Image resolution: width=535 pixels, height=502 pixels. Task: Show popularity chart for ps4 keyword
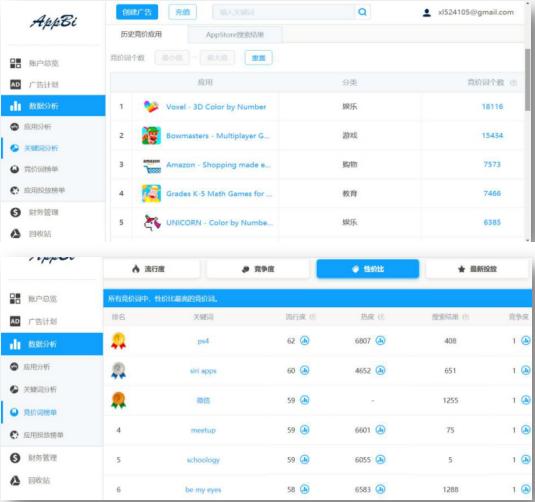tap(305, 341)
